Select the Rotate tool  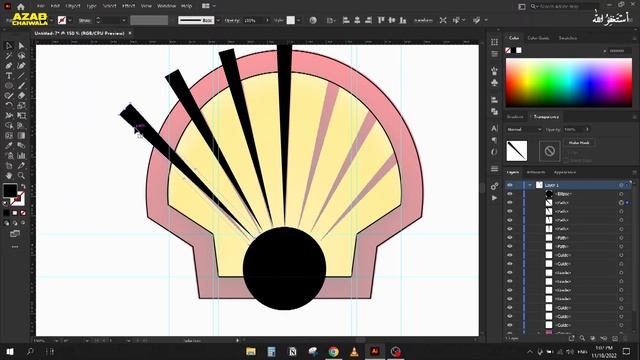[x=9, y=106]
